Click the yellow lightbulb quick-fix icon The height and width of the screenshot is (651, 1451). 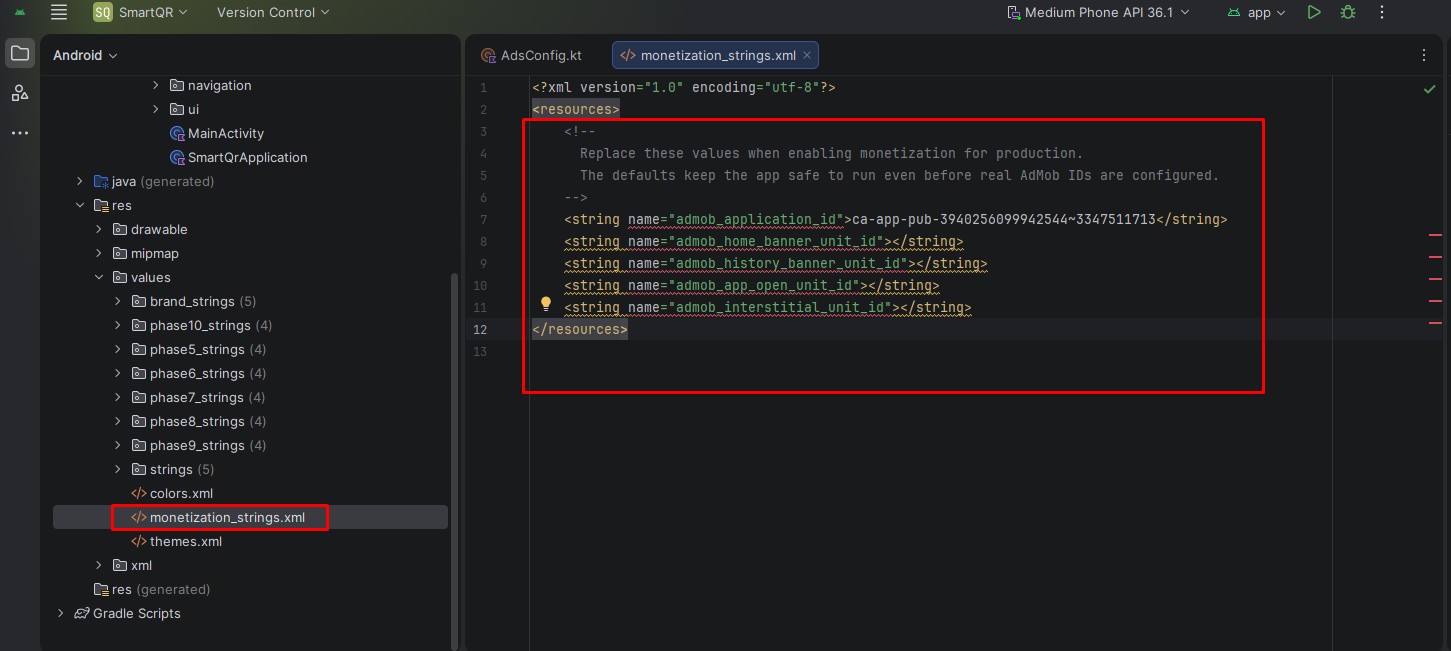tap(546, 303)
